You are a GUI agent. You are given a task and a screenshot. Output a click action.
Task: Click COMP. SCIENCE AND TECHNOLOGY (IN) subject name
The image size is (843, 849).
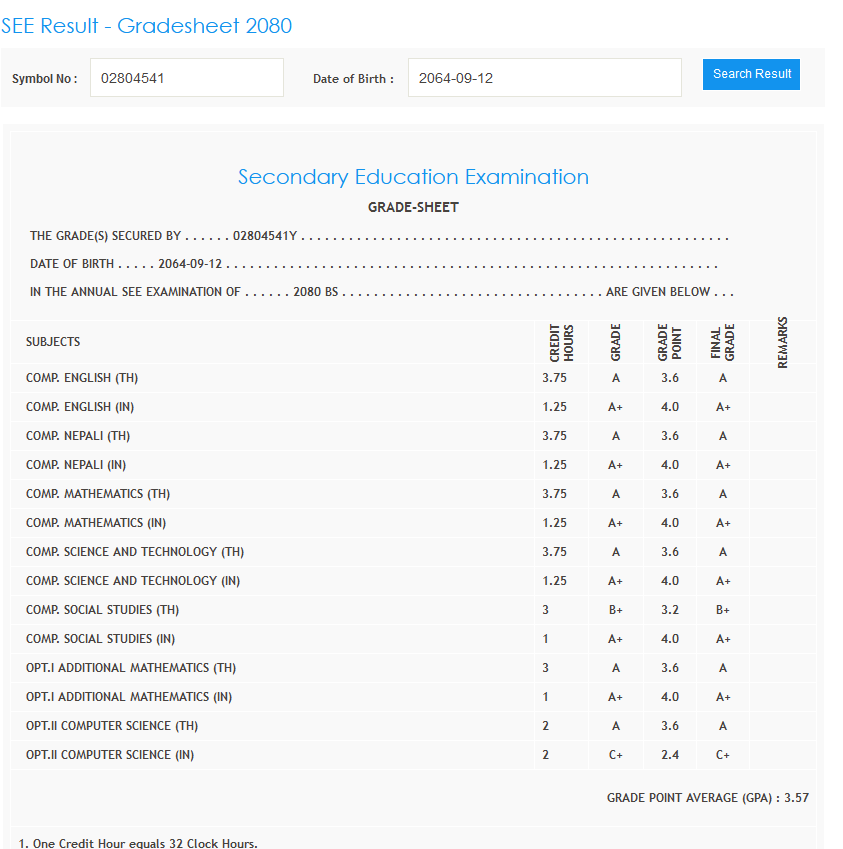[x=133, y=581]
